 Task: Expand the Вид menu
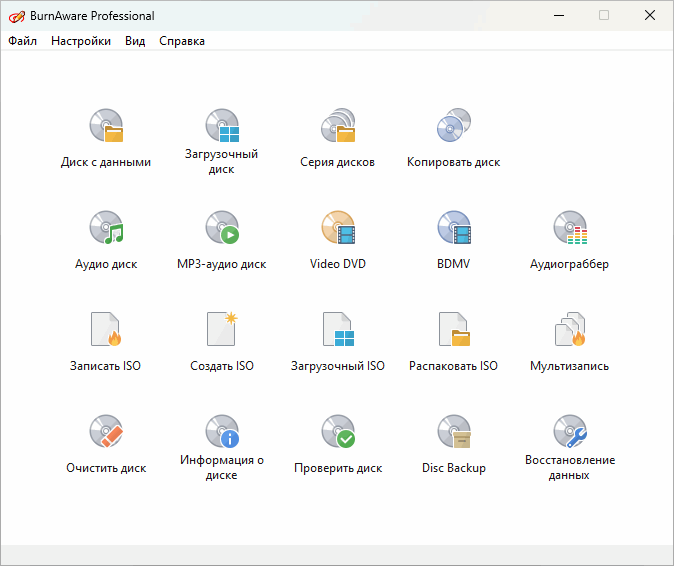(x=135, y=41)
